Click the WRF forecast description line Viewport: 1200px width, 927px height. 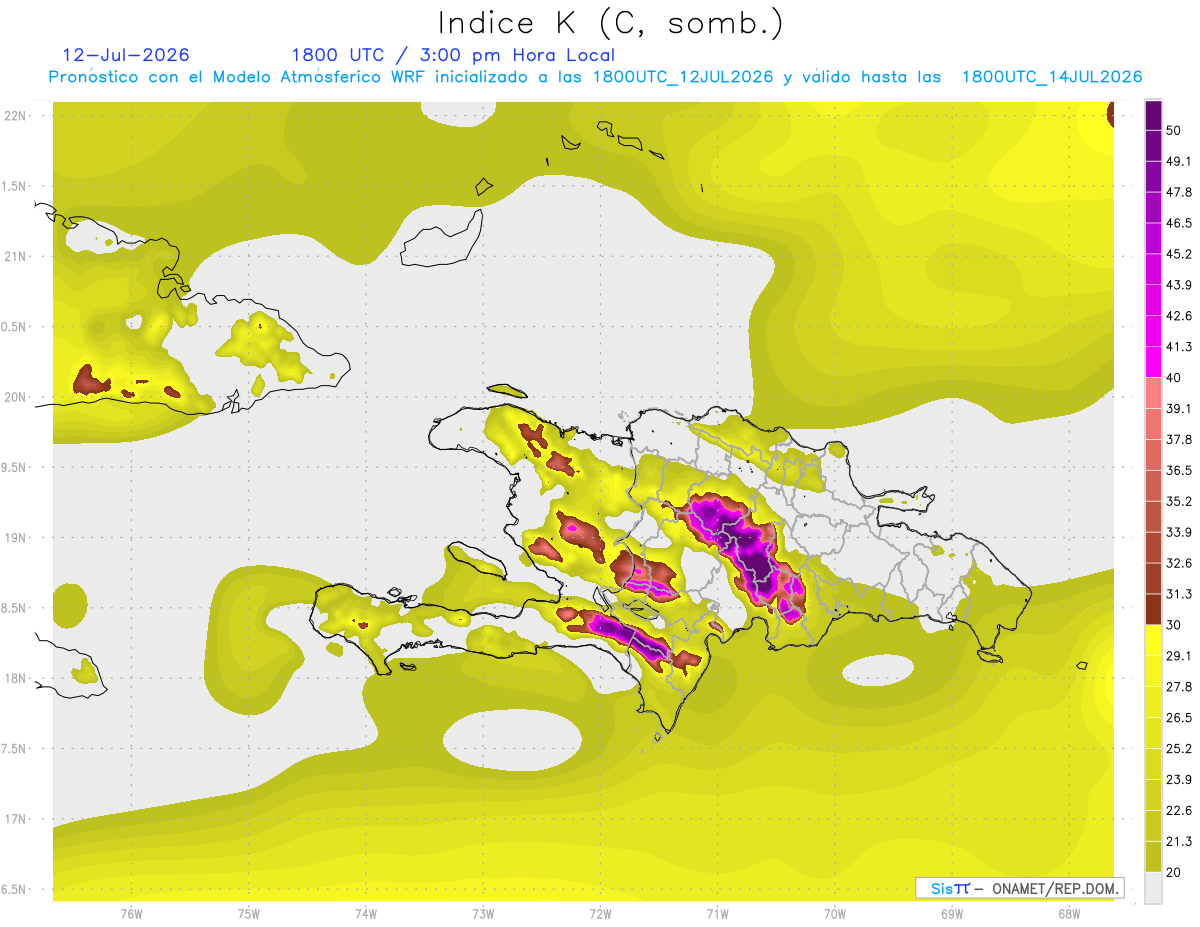[x=595, y=77]
